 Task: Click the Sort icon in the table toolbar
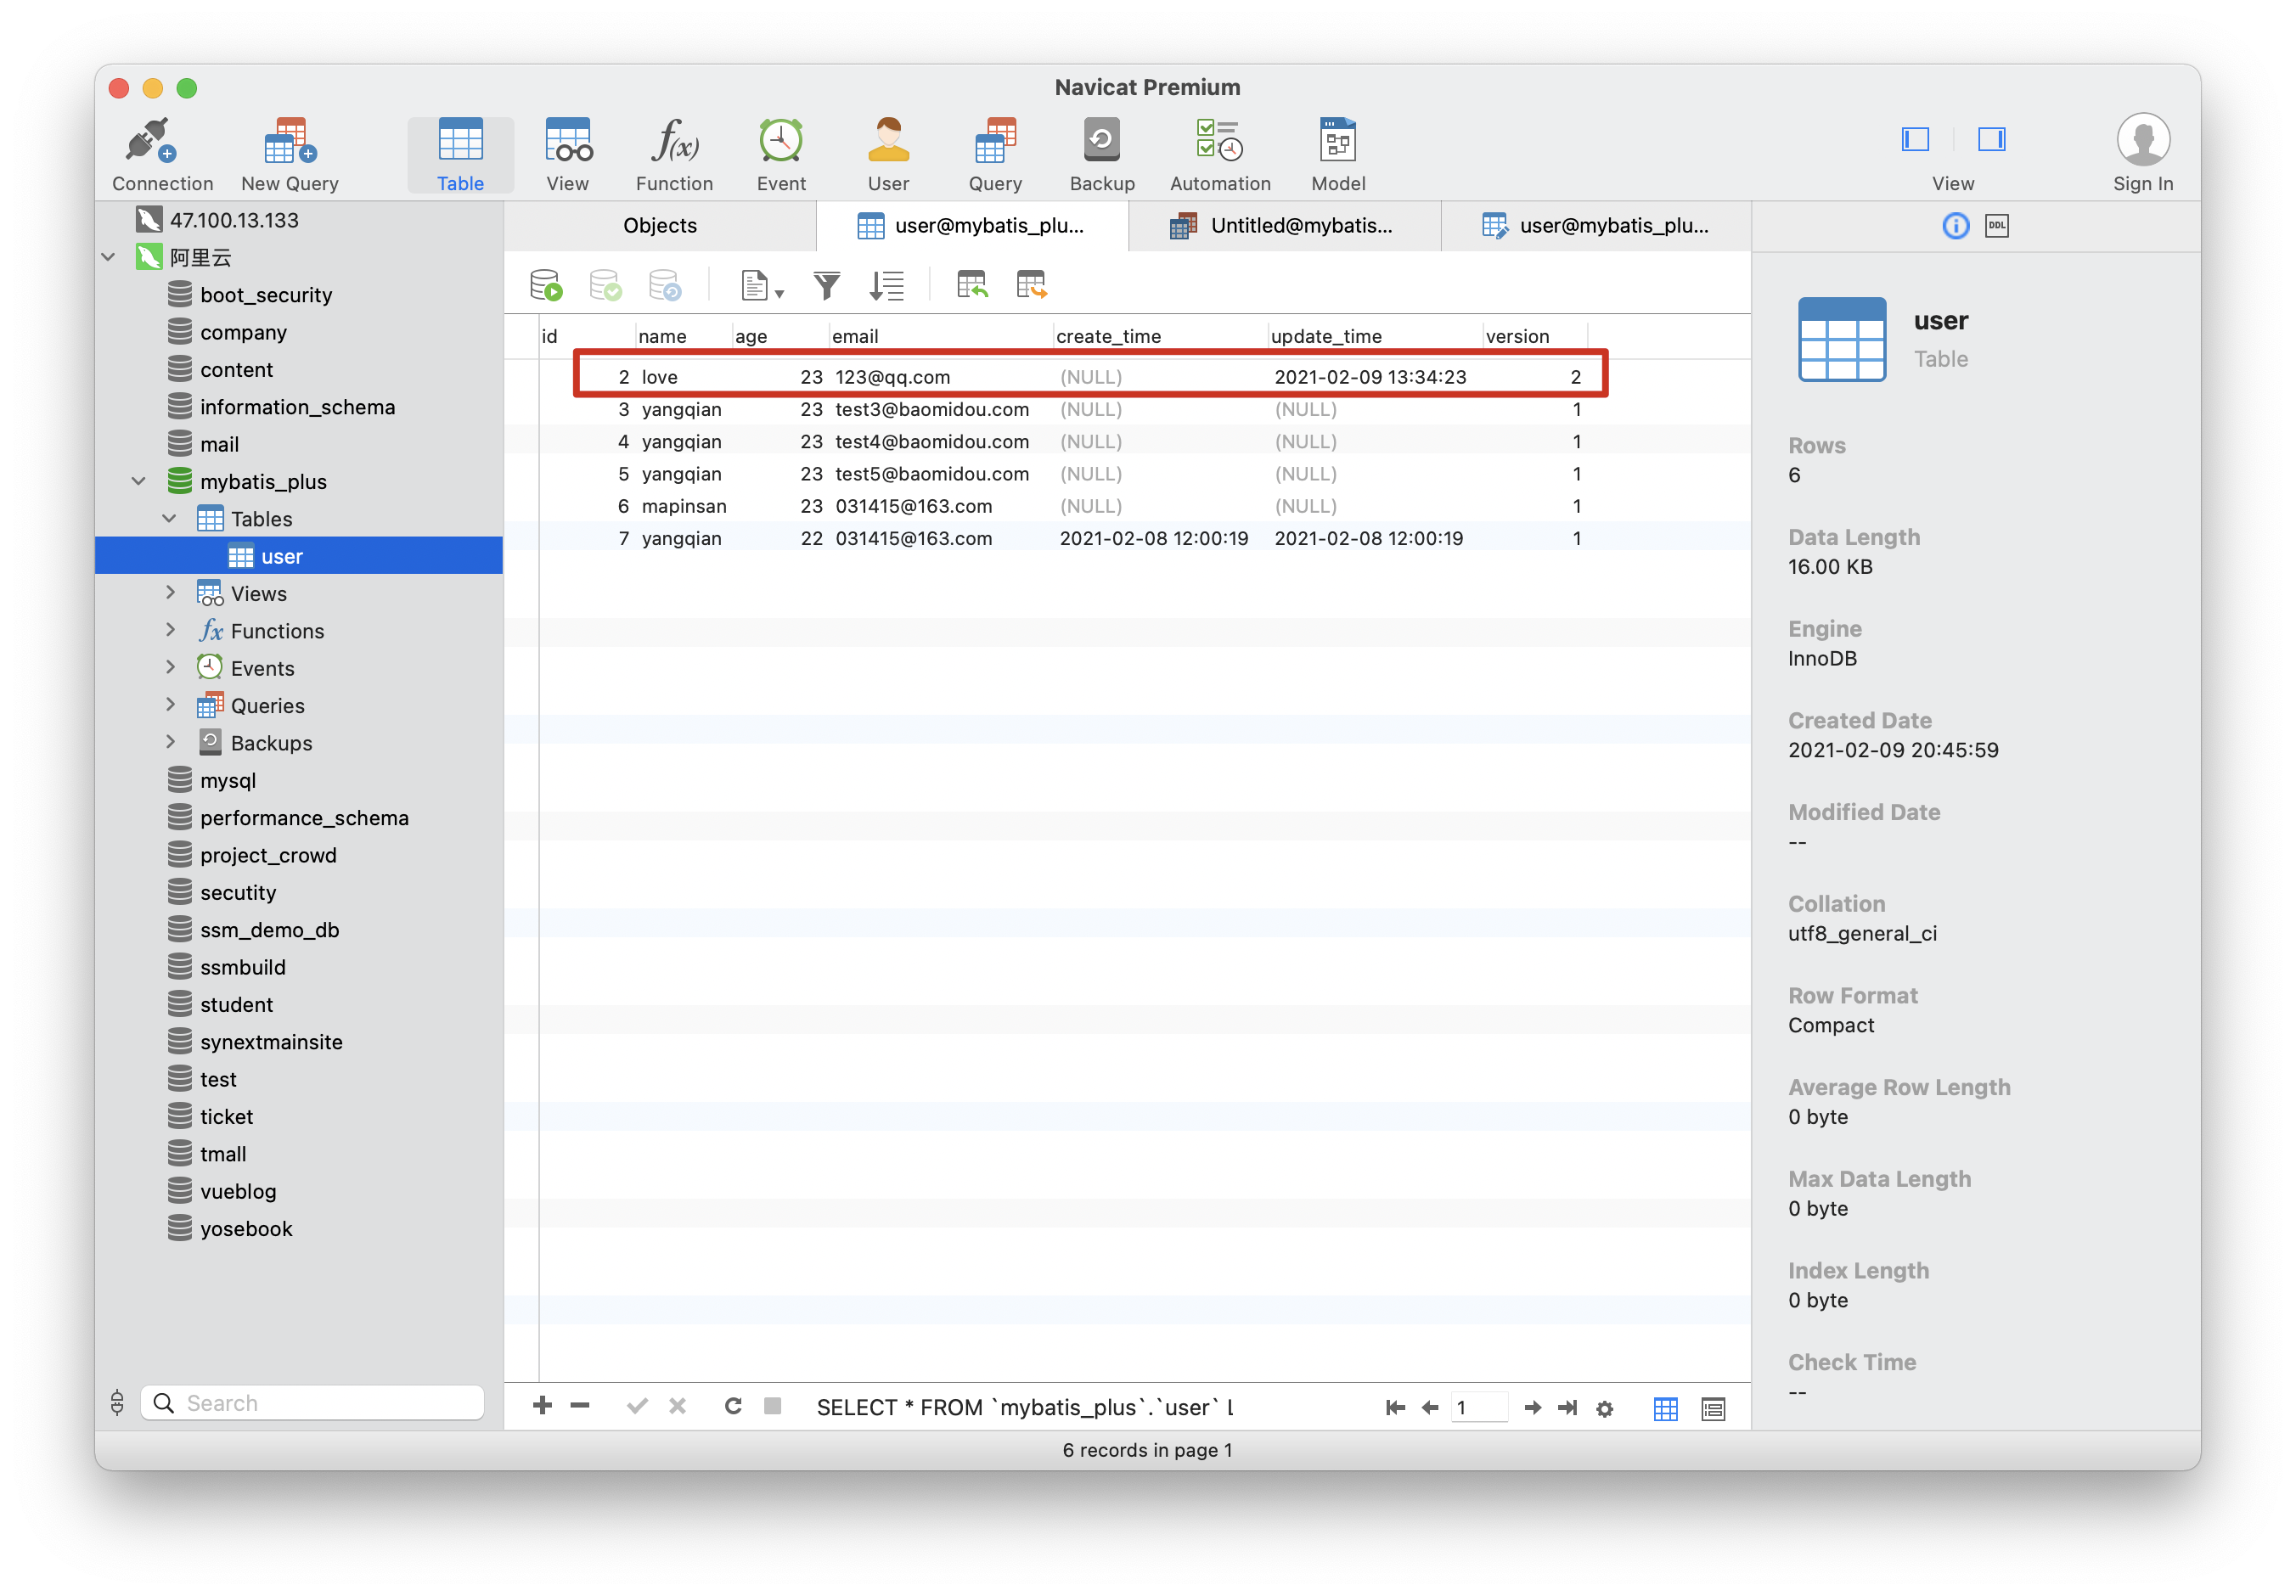tap(886, 286)
